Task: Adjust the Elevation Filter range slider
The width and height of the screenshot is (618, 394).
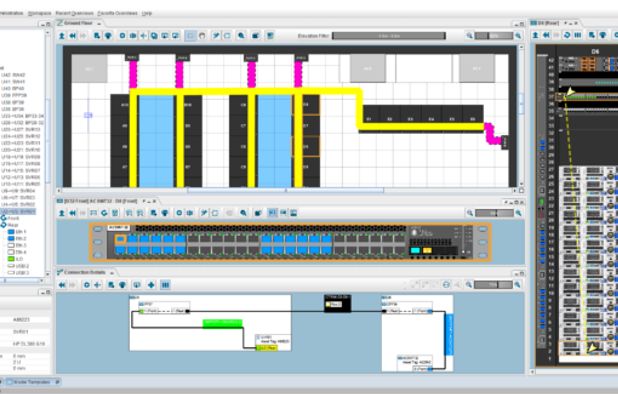Action: coord(389,36)
